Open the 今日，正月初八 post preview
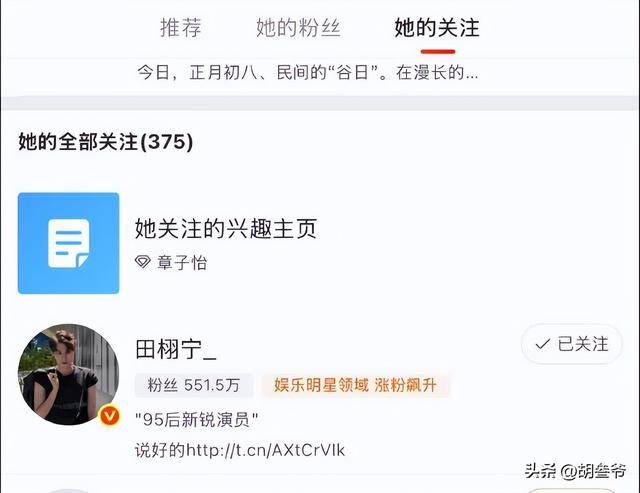 coord(308,73)
